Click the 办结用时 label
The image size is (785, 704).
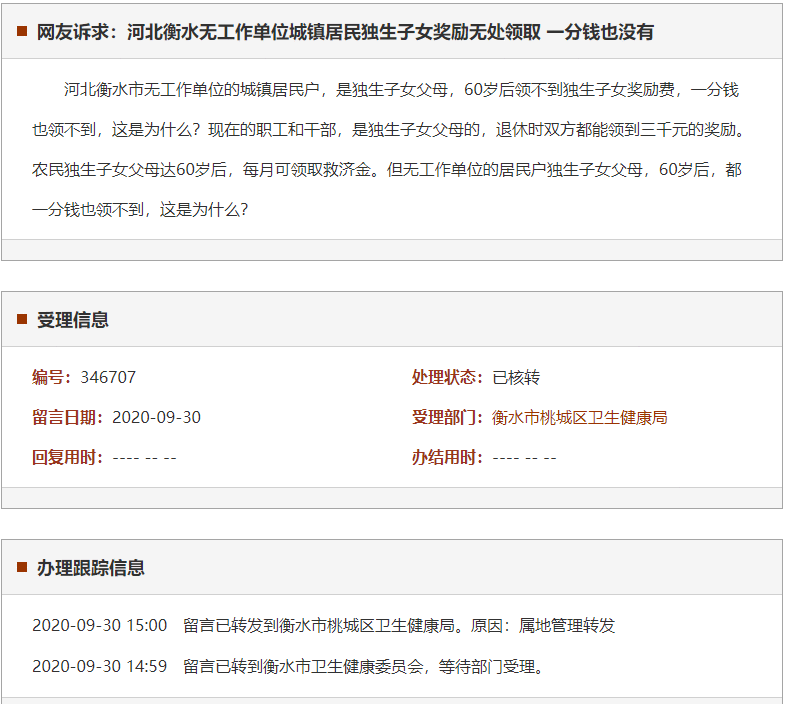click(448, 457)
